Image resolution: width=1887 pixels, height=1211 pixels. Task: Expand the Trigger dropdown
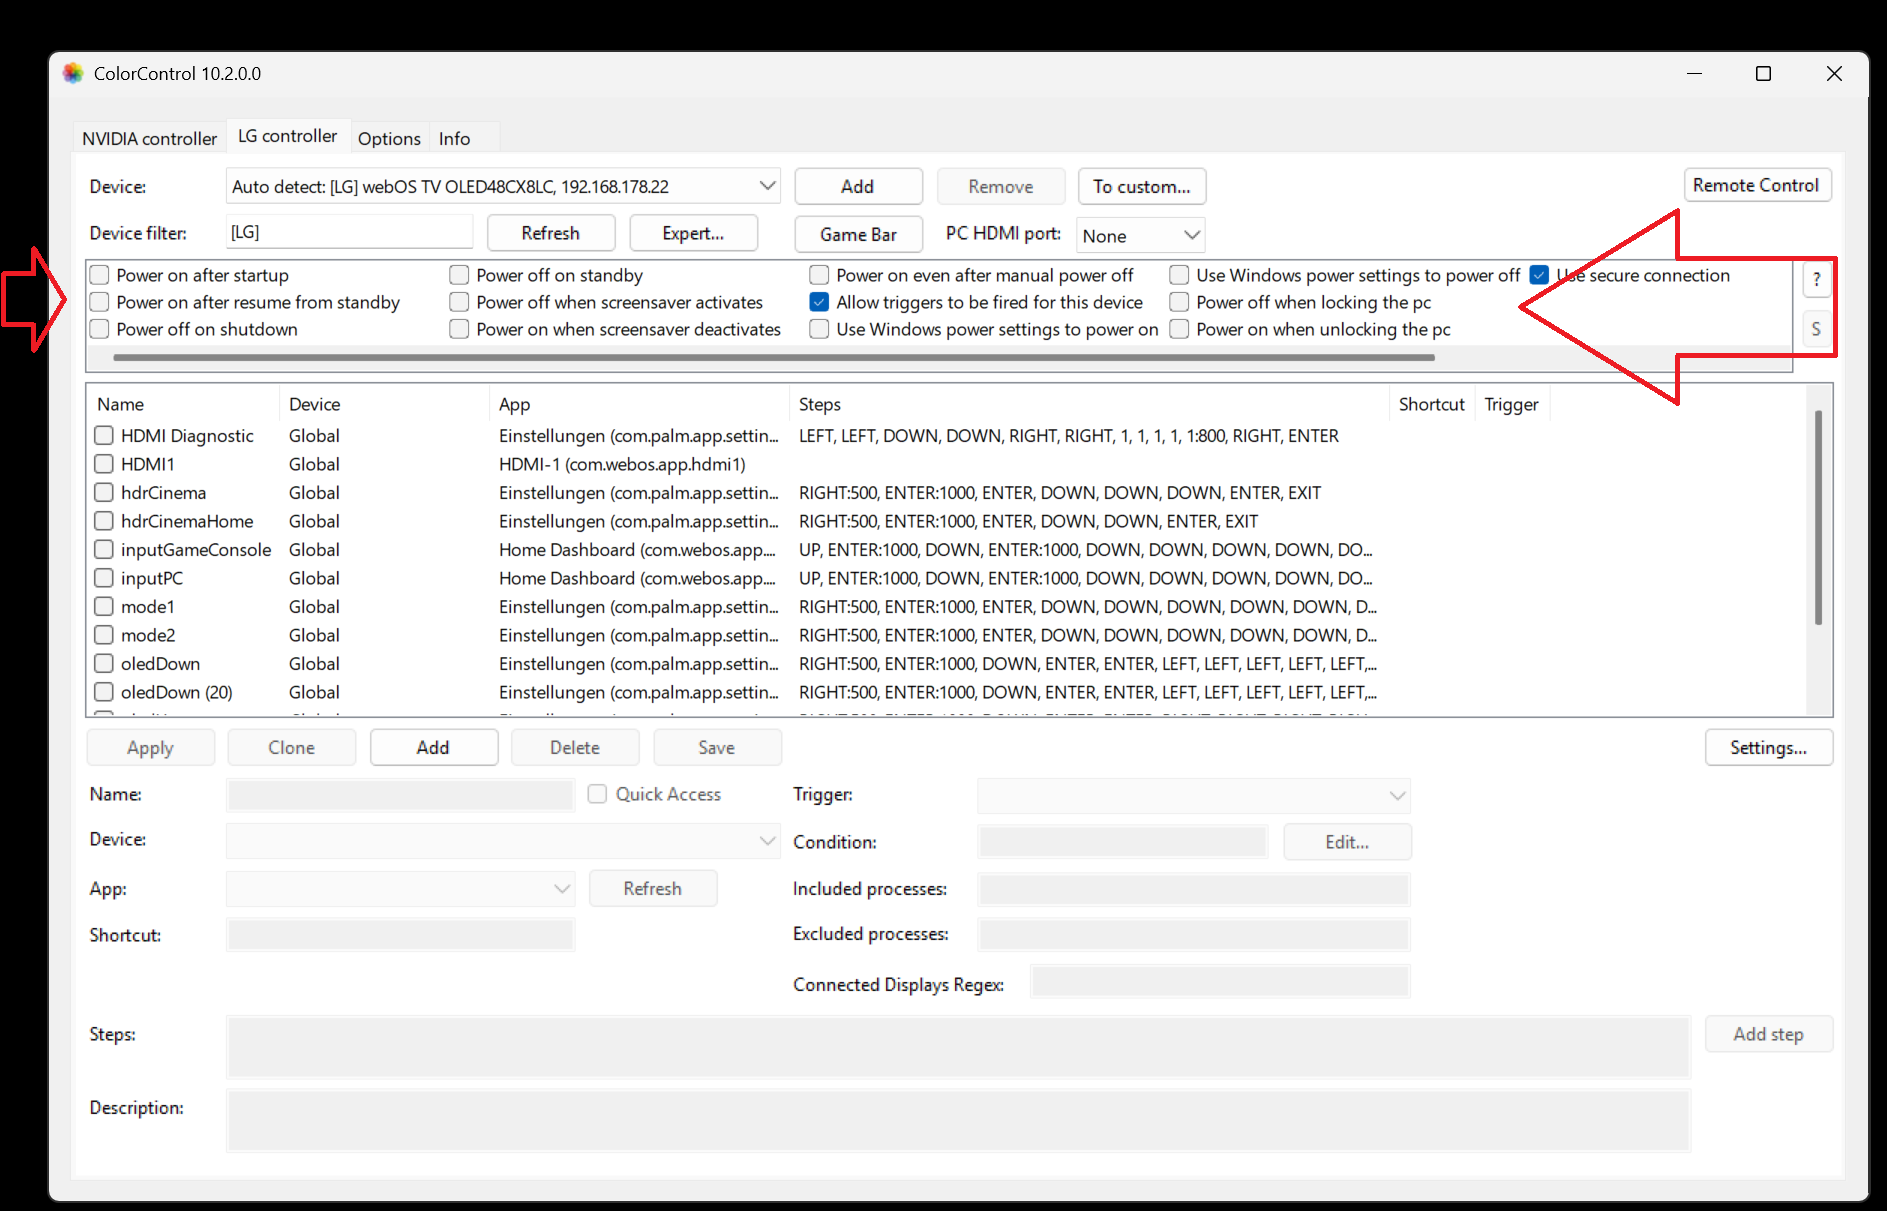pos(1194,796)
